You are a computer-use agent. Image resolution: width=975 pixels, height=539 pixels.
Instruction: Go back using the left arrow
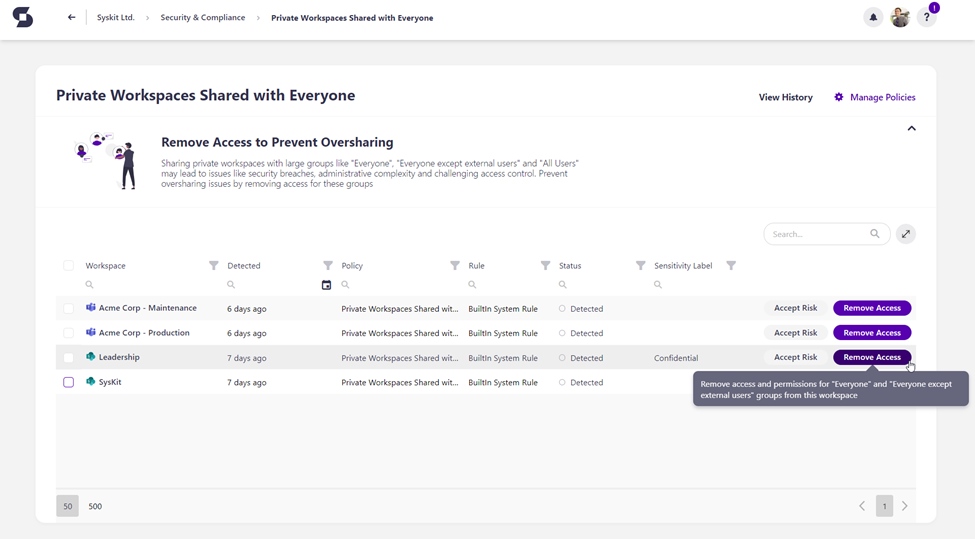(x=72, y=17)
